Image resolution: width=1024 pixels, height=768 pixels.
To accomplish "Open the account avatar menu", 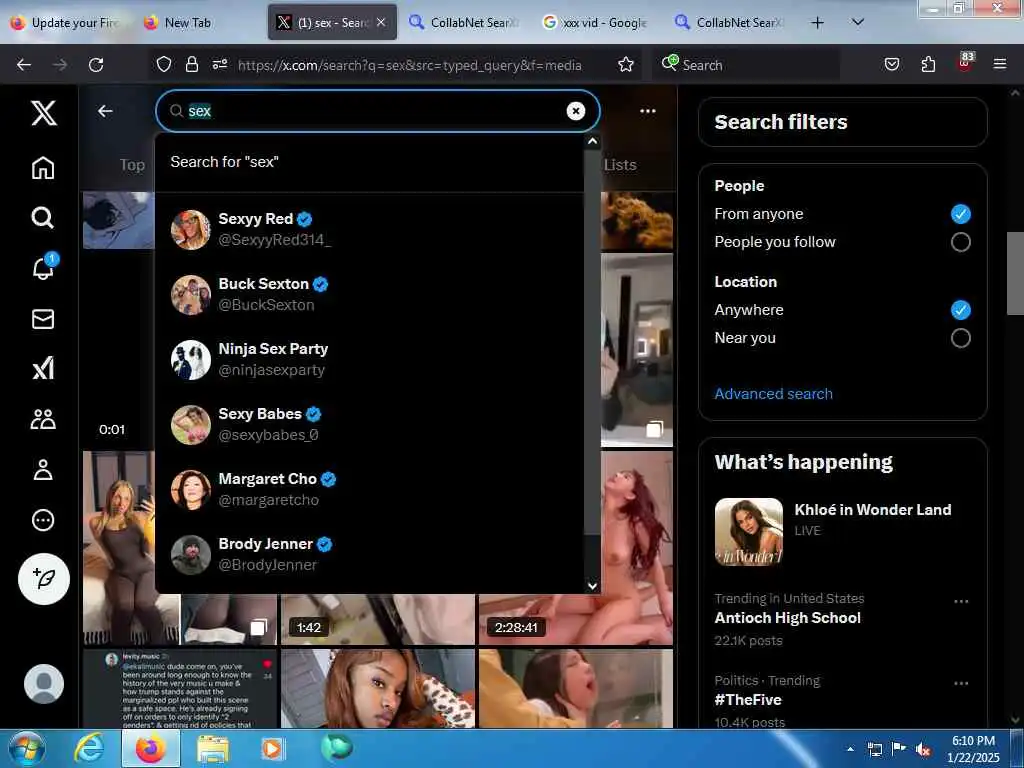I will tap(44, 684).
